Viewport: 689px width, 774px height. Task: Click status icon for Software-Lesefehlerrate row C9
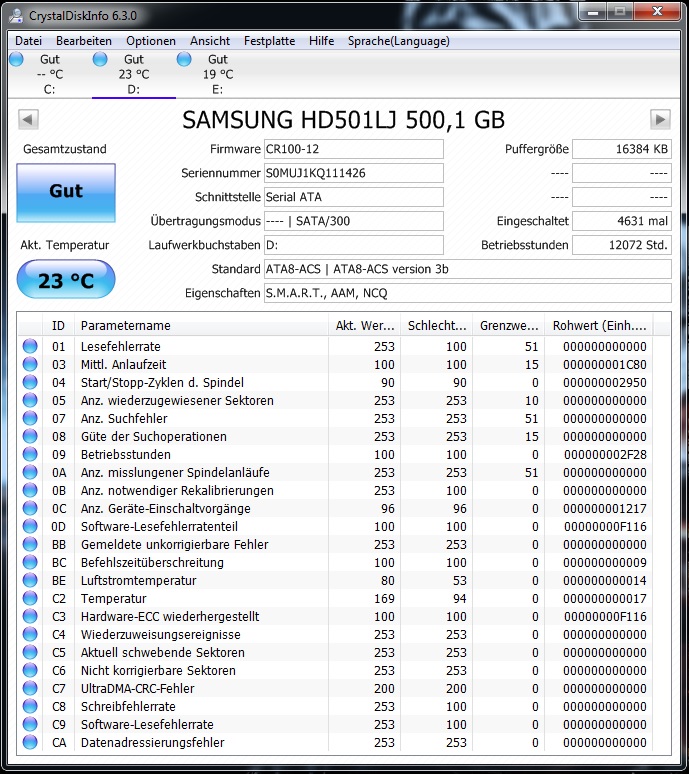[x=30, y=725]
